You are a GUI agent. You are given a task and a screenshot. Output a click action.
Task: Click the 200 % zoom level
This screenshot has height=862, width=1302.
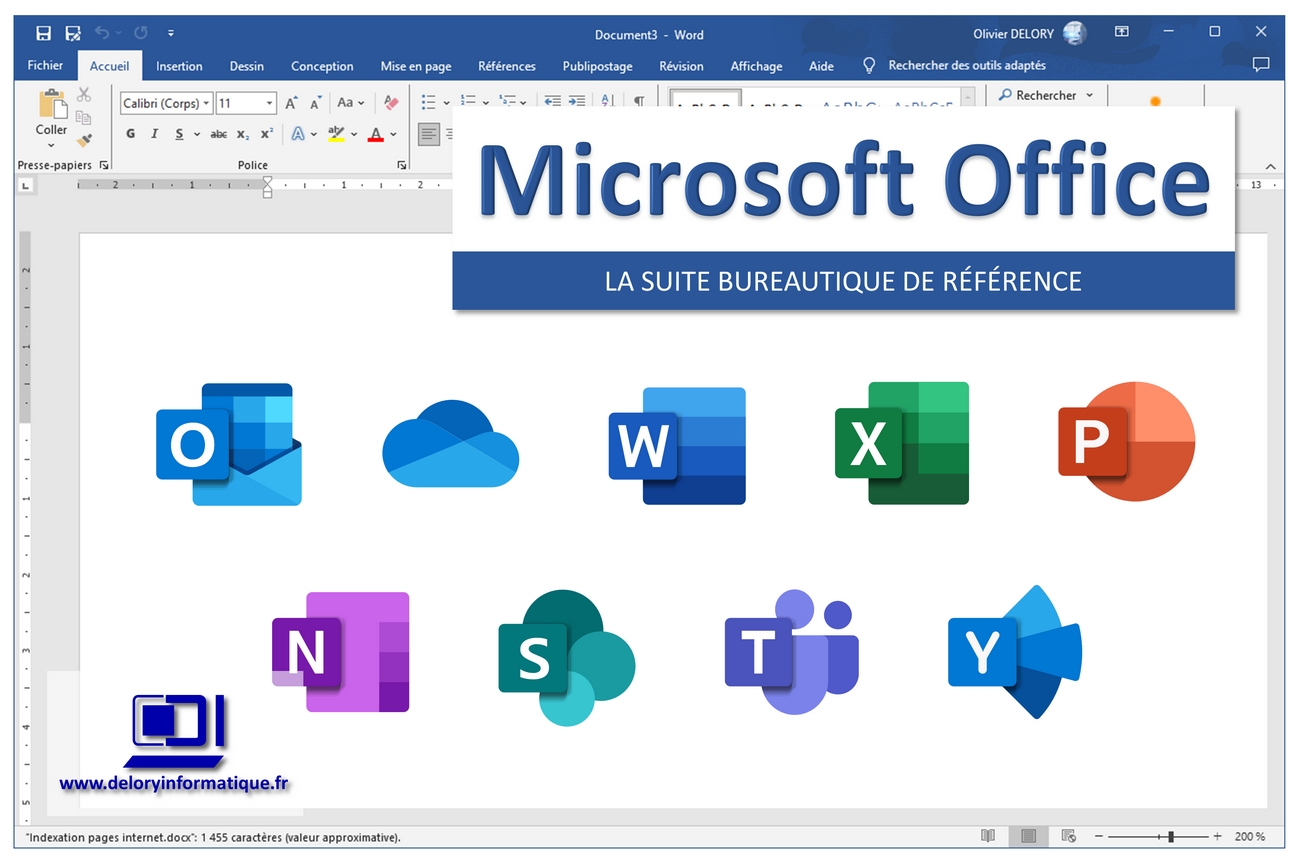(1249, 836)
